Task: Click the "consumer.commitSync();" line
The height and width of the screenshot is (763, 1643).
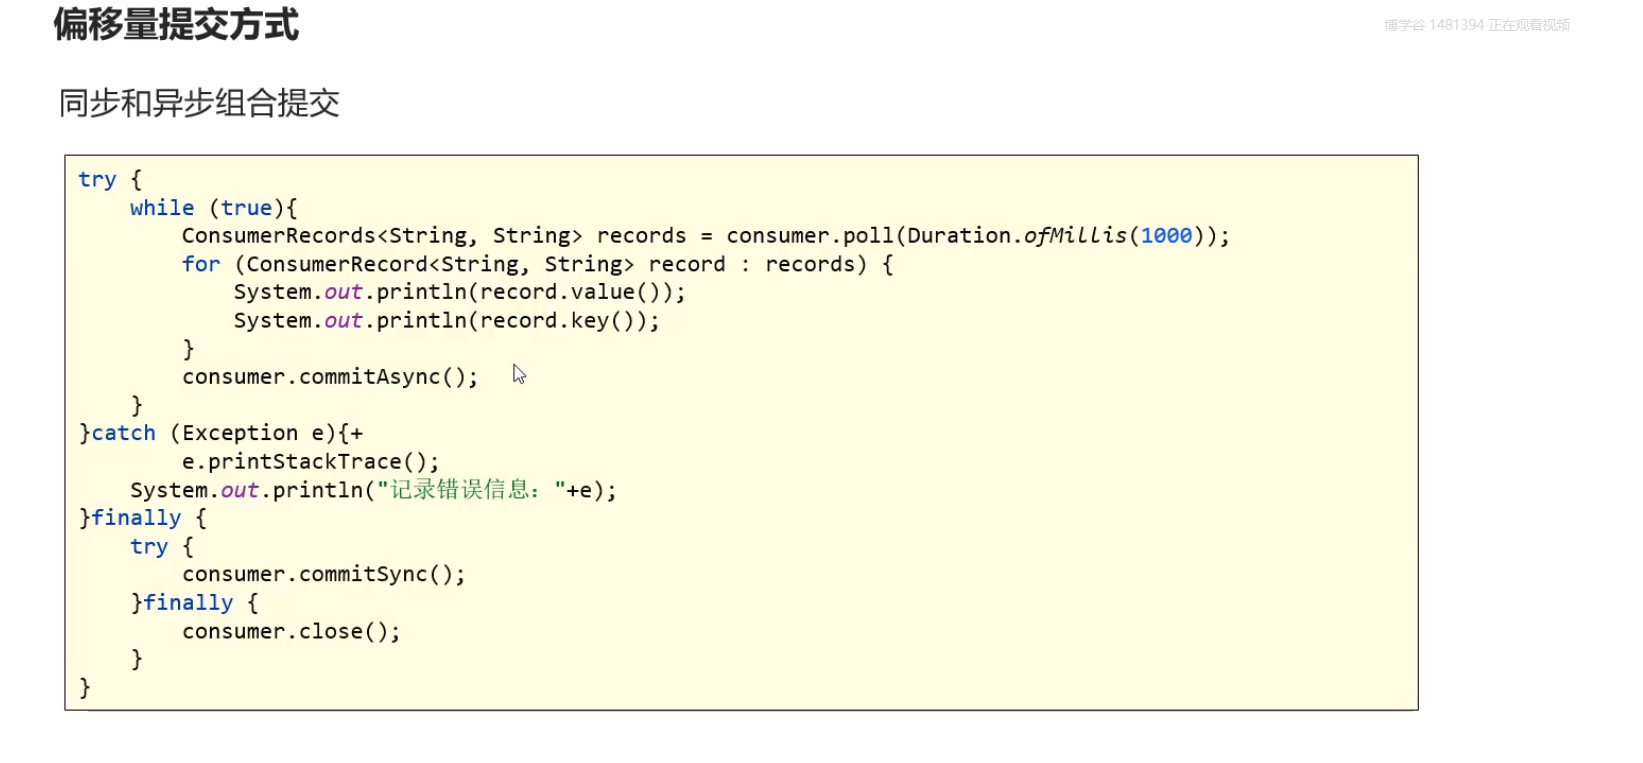Action: 323,574
